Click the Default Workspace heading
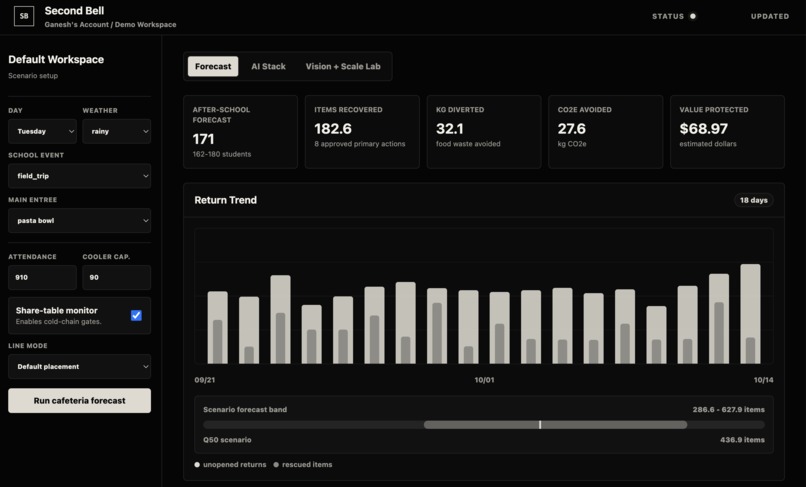Viewport: 806px width, 487px height. [x=56, y=60]
